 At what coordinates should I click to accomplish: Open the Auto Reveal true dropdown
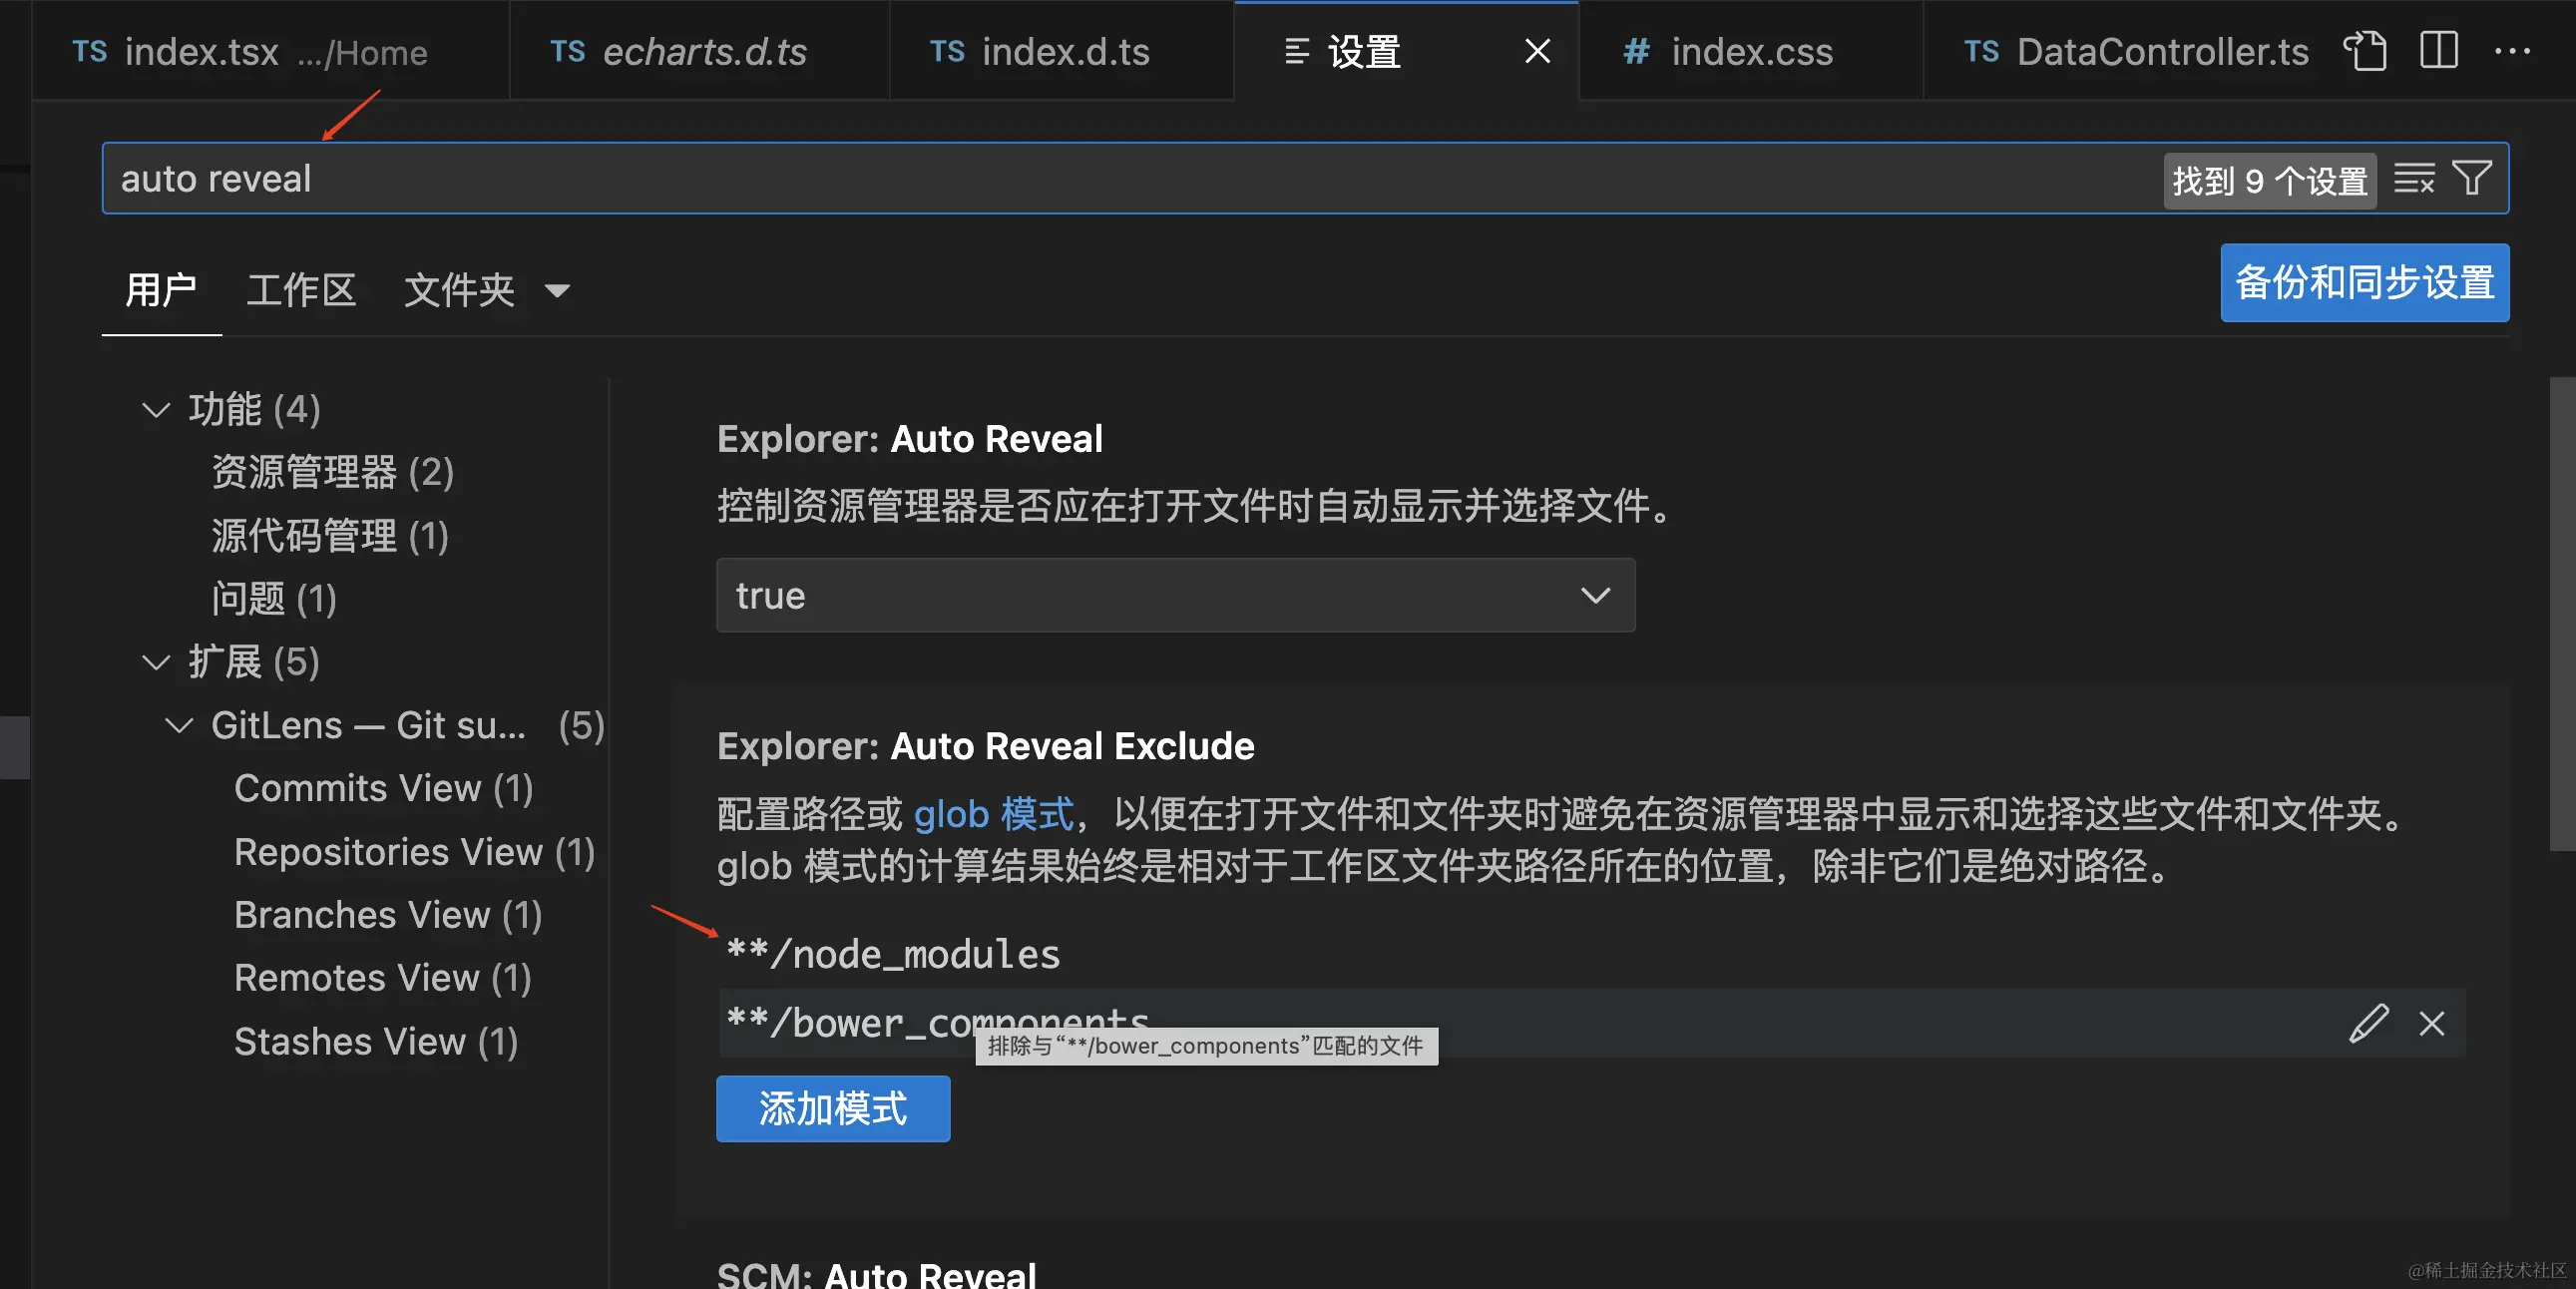pyautogui.click(x=1175, y=595)
